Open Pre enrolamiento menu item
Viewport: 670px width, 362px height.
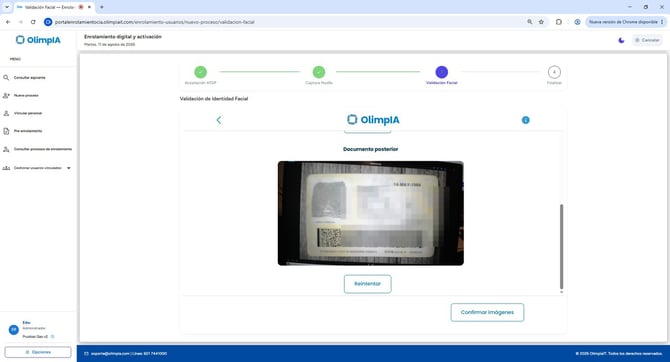pyautogui.click(x=28, y=131)
